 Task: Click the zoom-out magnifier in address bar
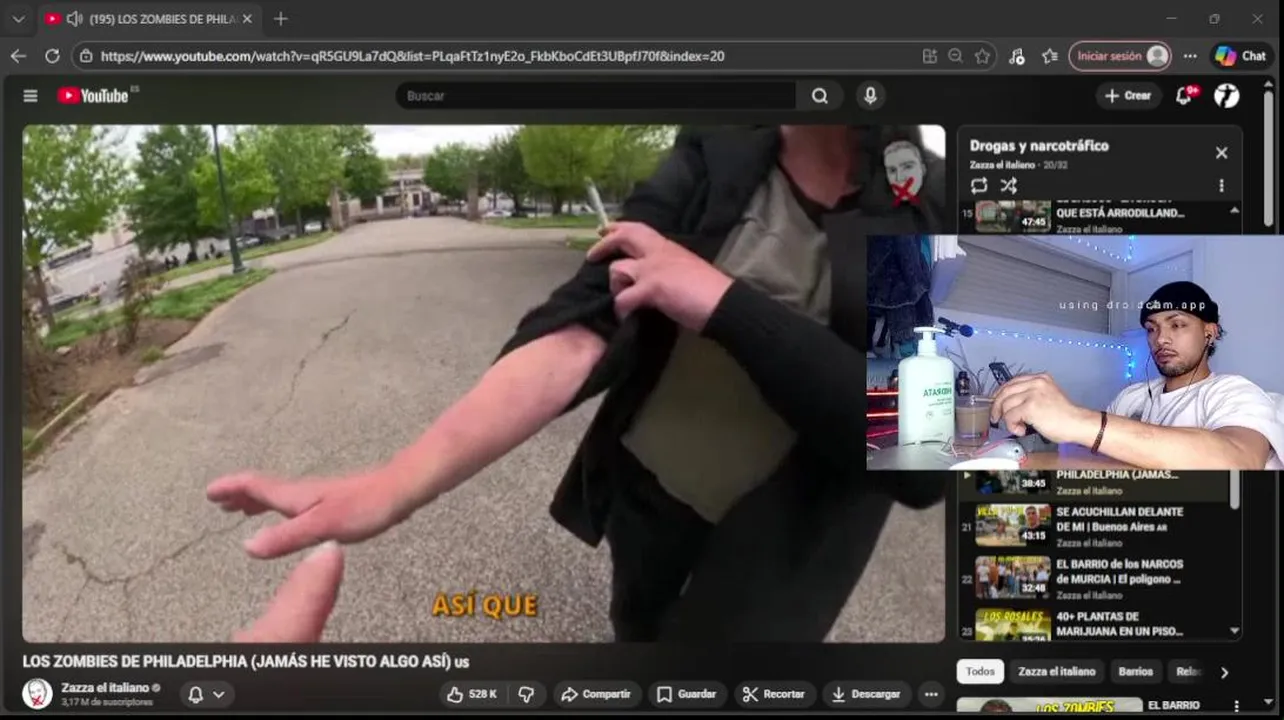(x=956, y=56)
